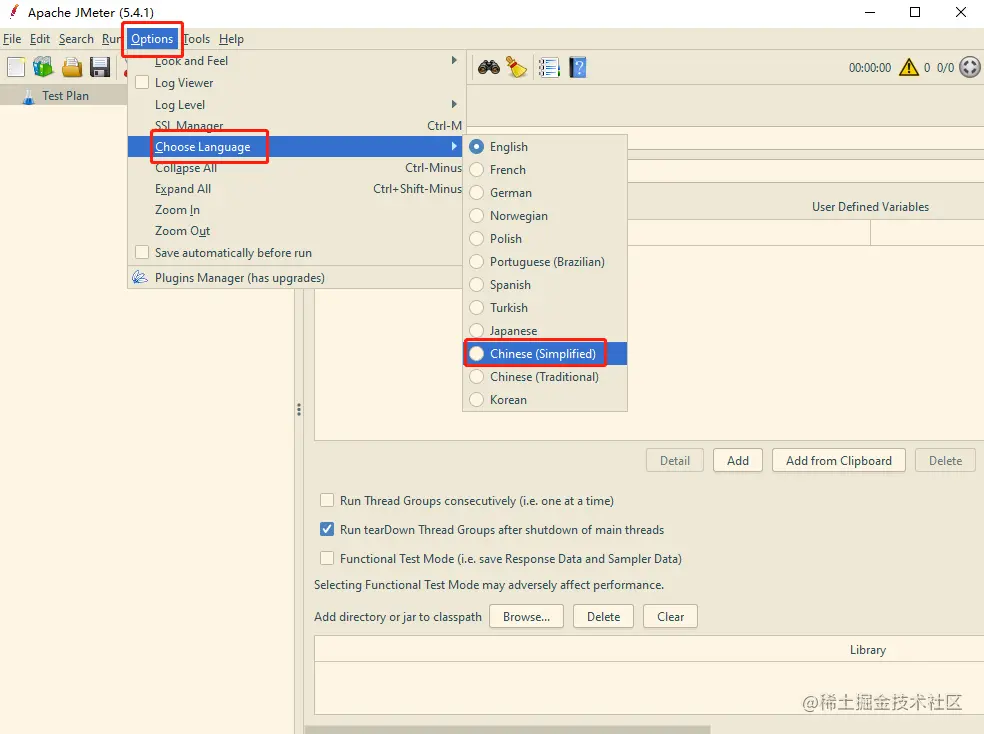Click the Help question mark icon

[x=578, y=67]
